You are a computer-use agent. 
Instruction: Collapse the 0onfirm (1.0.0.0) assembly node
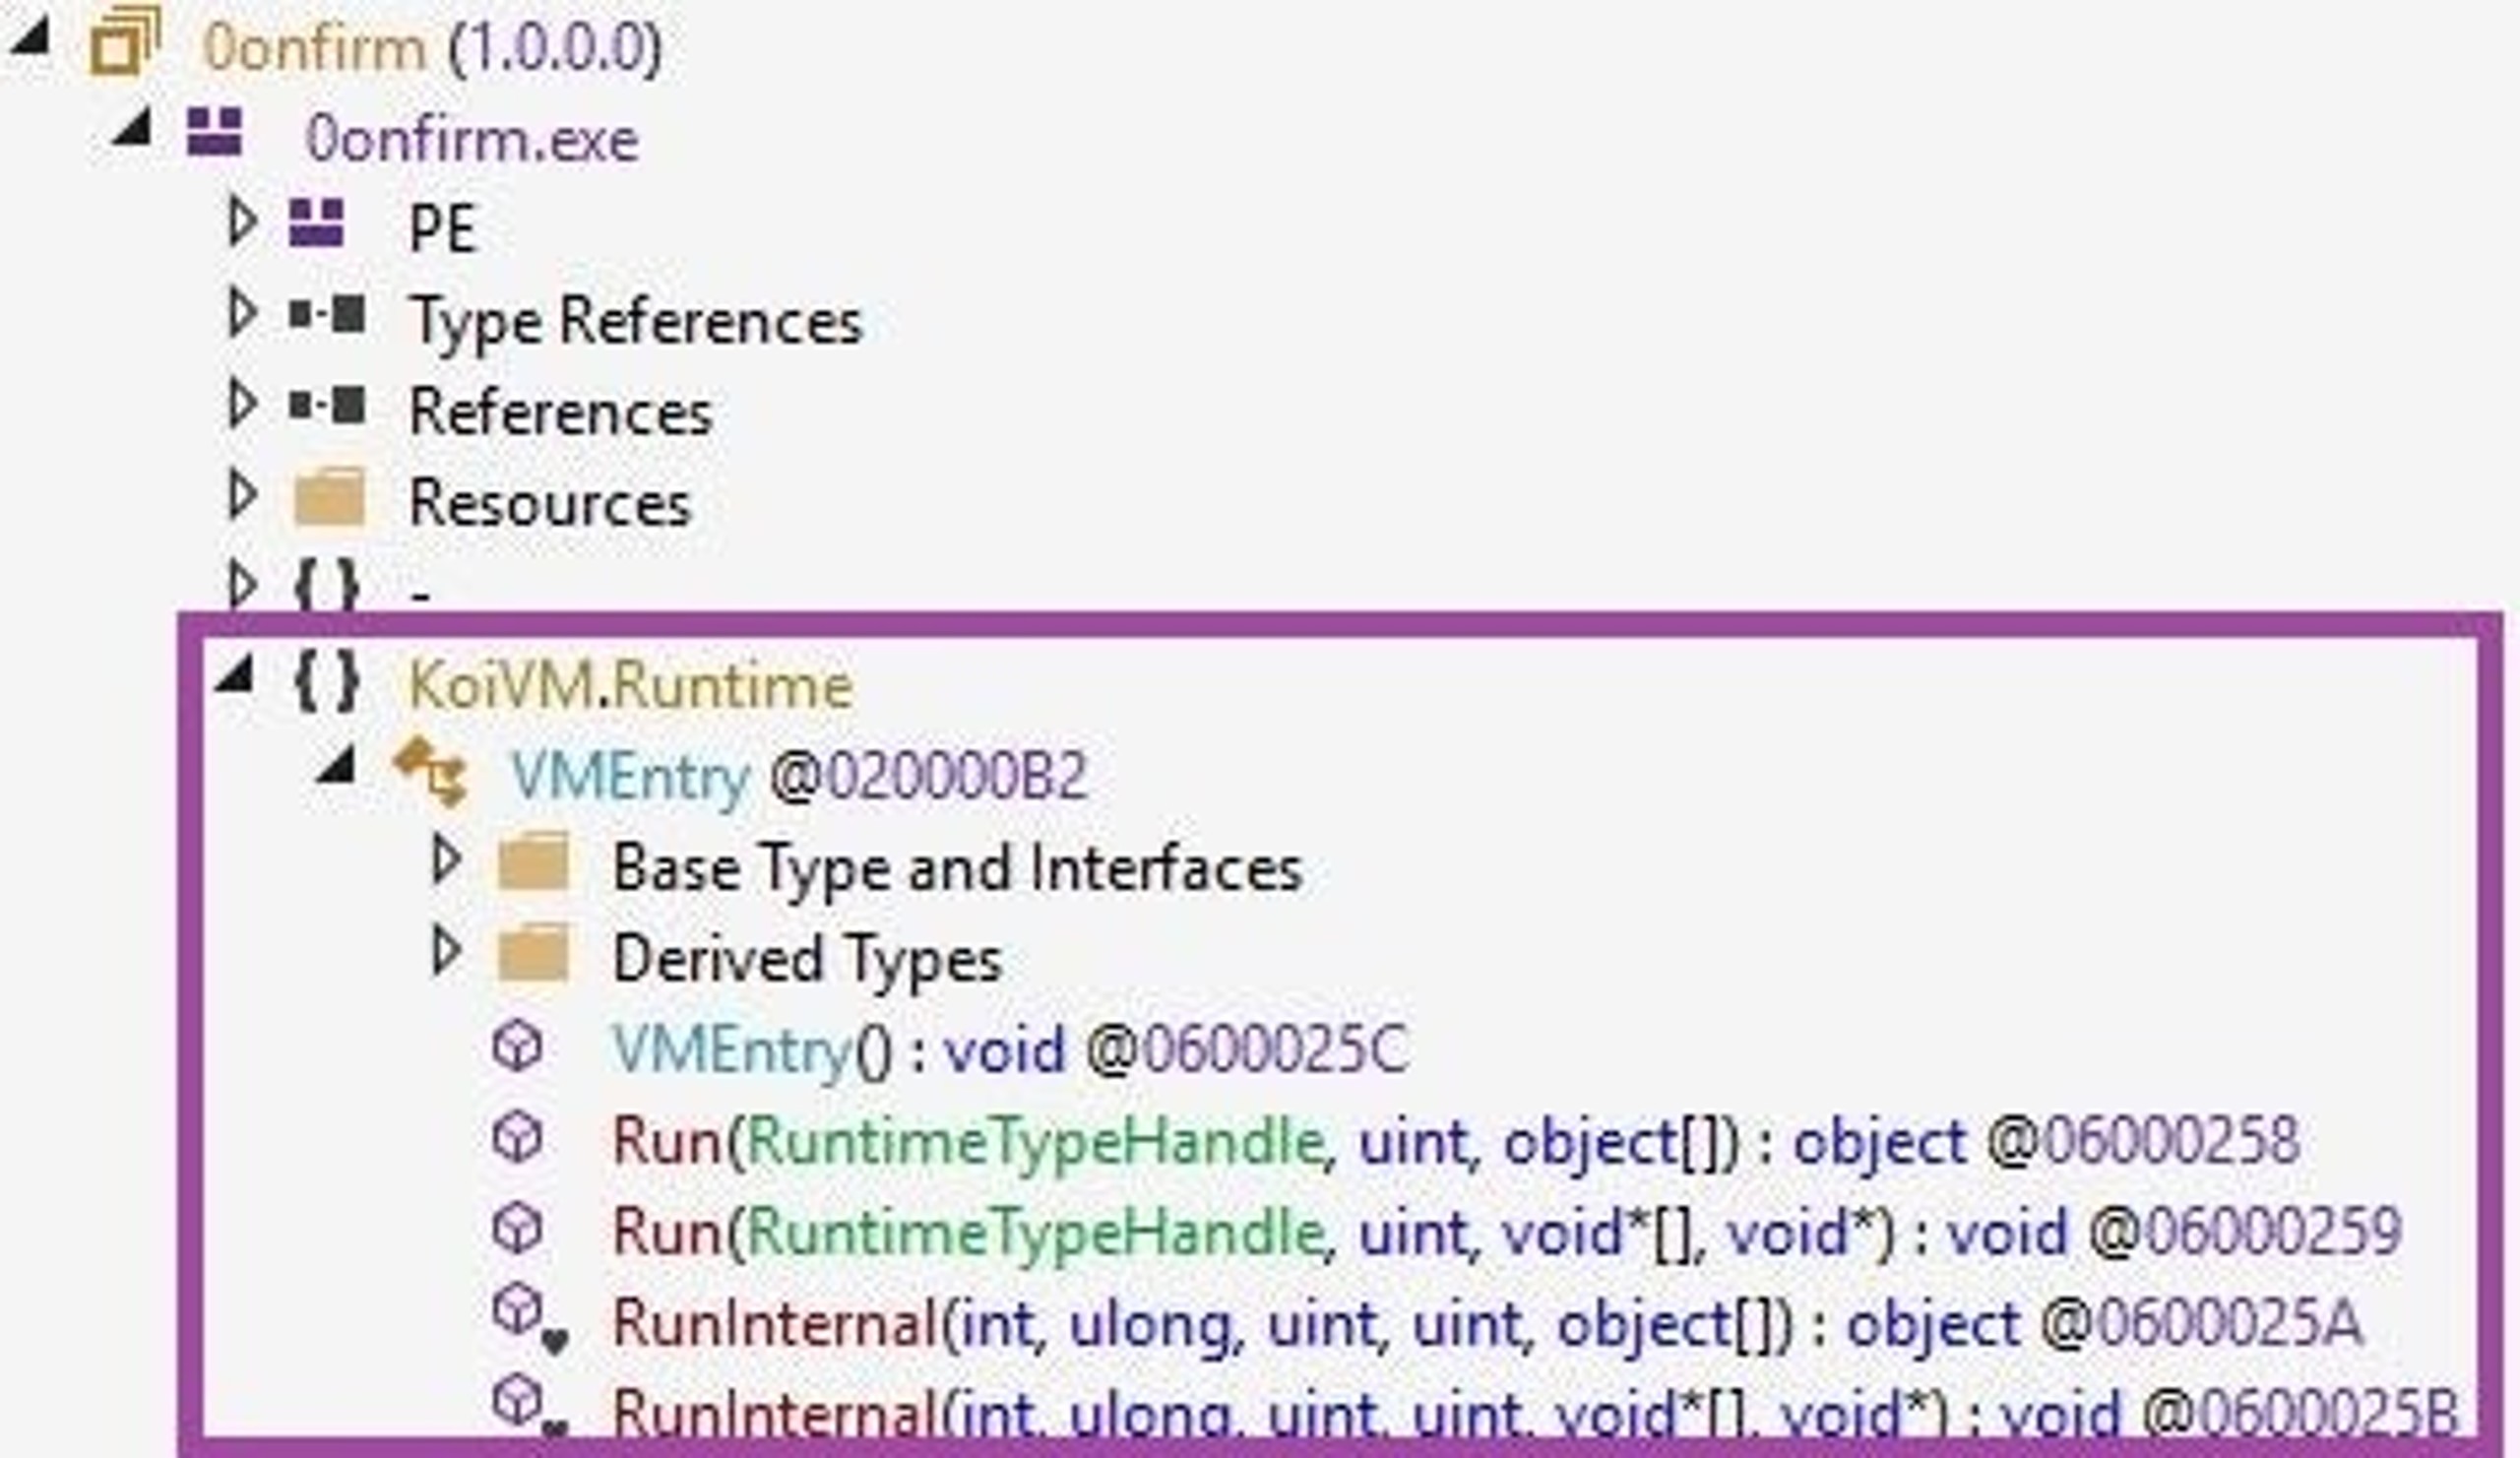point(31,38)
